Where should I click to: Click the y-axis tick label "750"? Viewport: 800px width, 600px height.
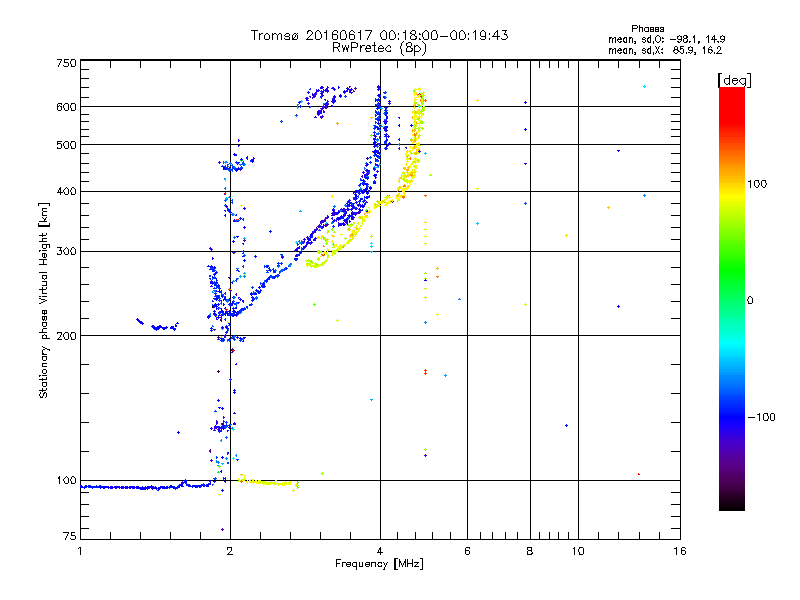point(66,63)
